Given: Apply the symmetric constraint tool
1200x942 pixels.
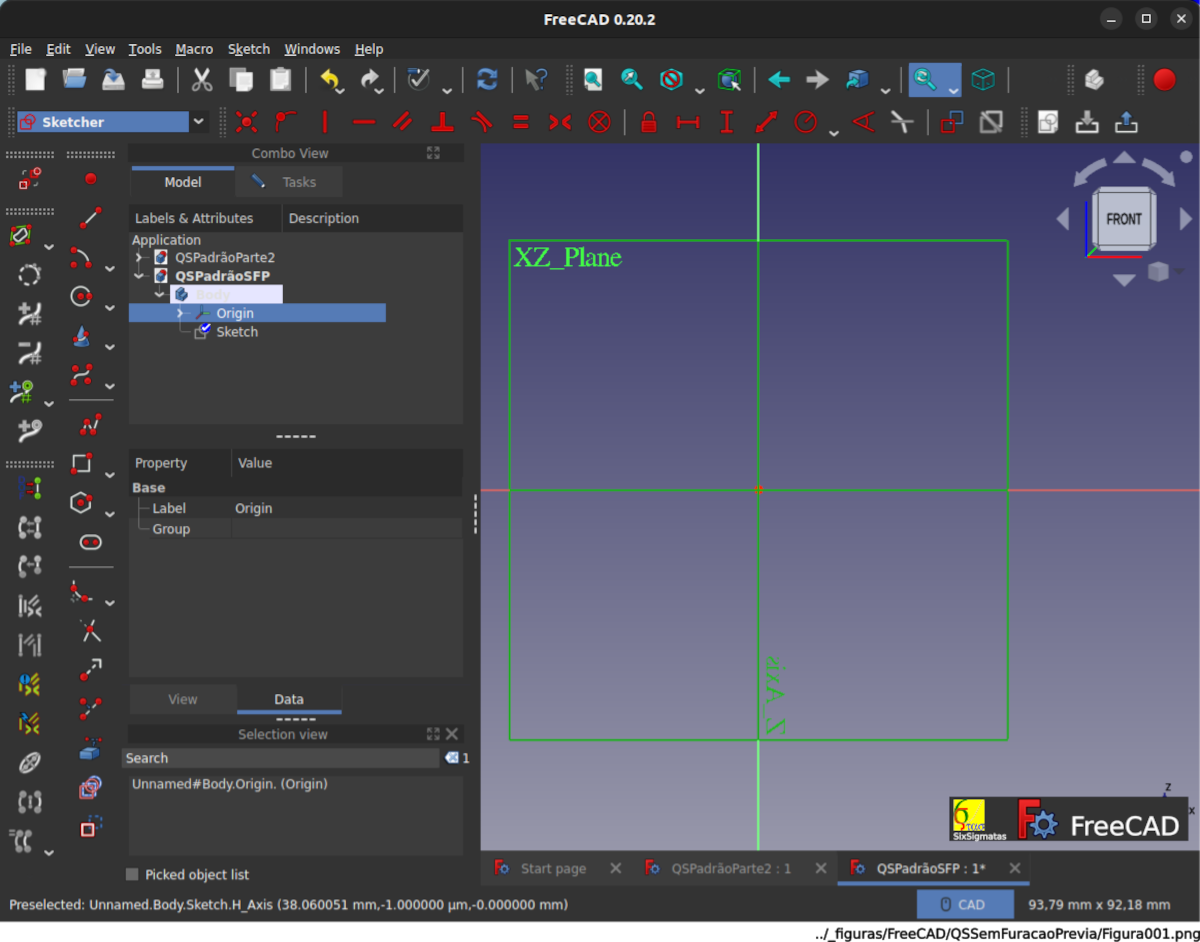Looking at the screenshot, I should tap(559, 122).
